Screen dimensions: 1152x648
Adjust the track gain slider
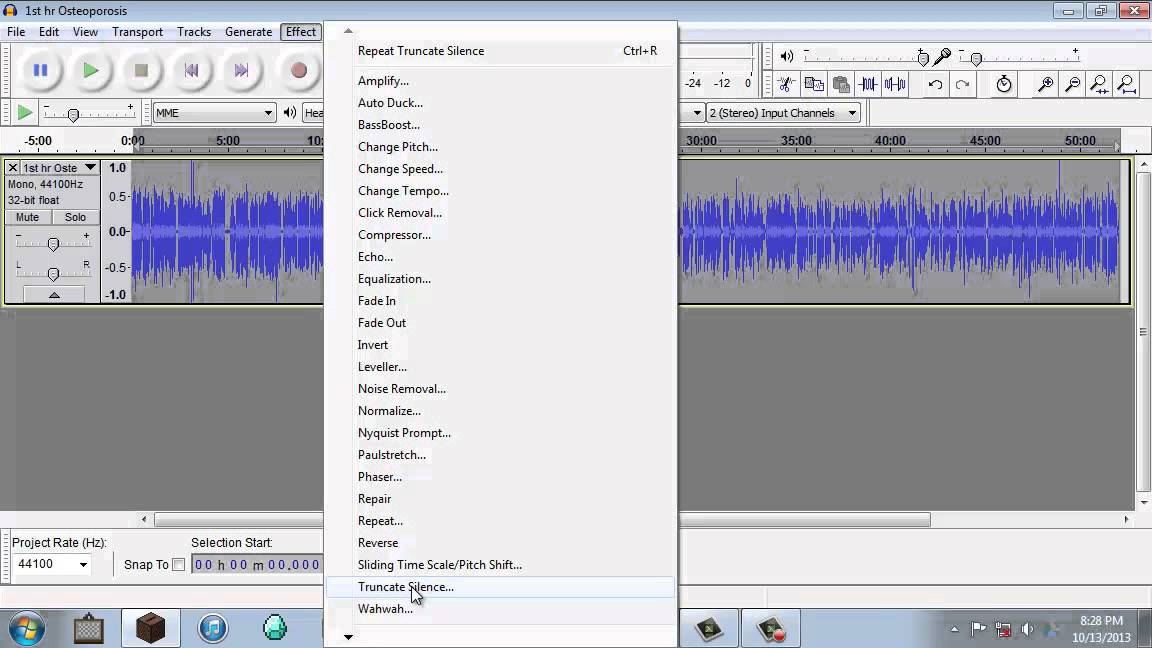point(53,243)
